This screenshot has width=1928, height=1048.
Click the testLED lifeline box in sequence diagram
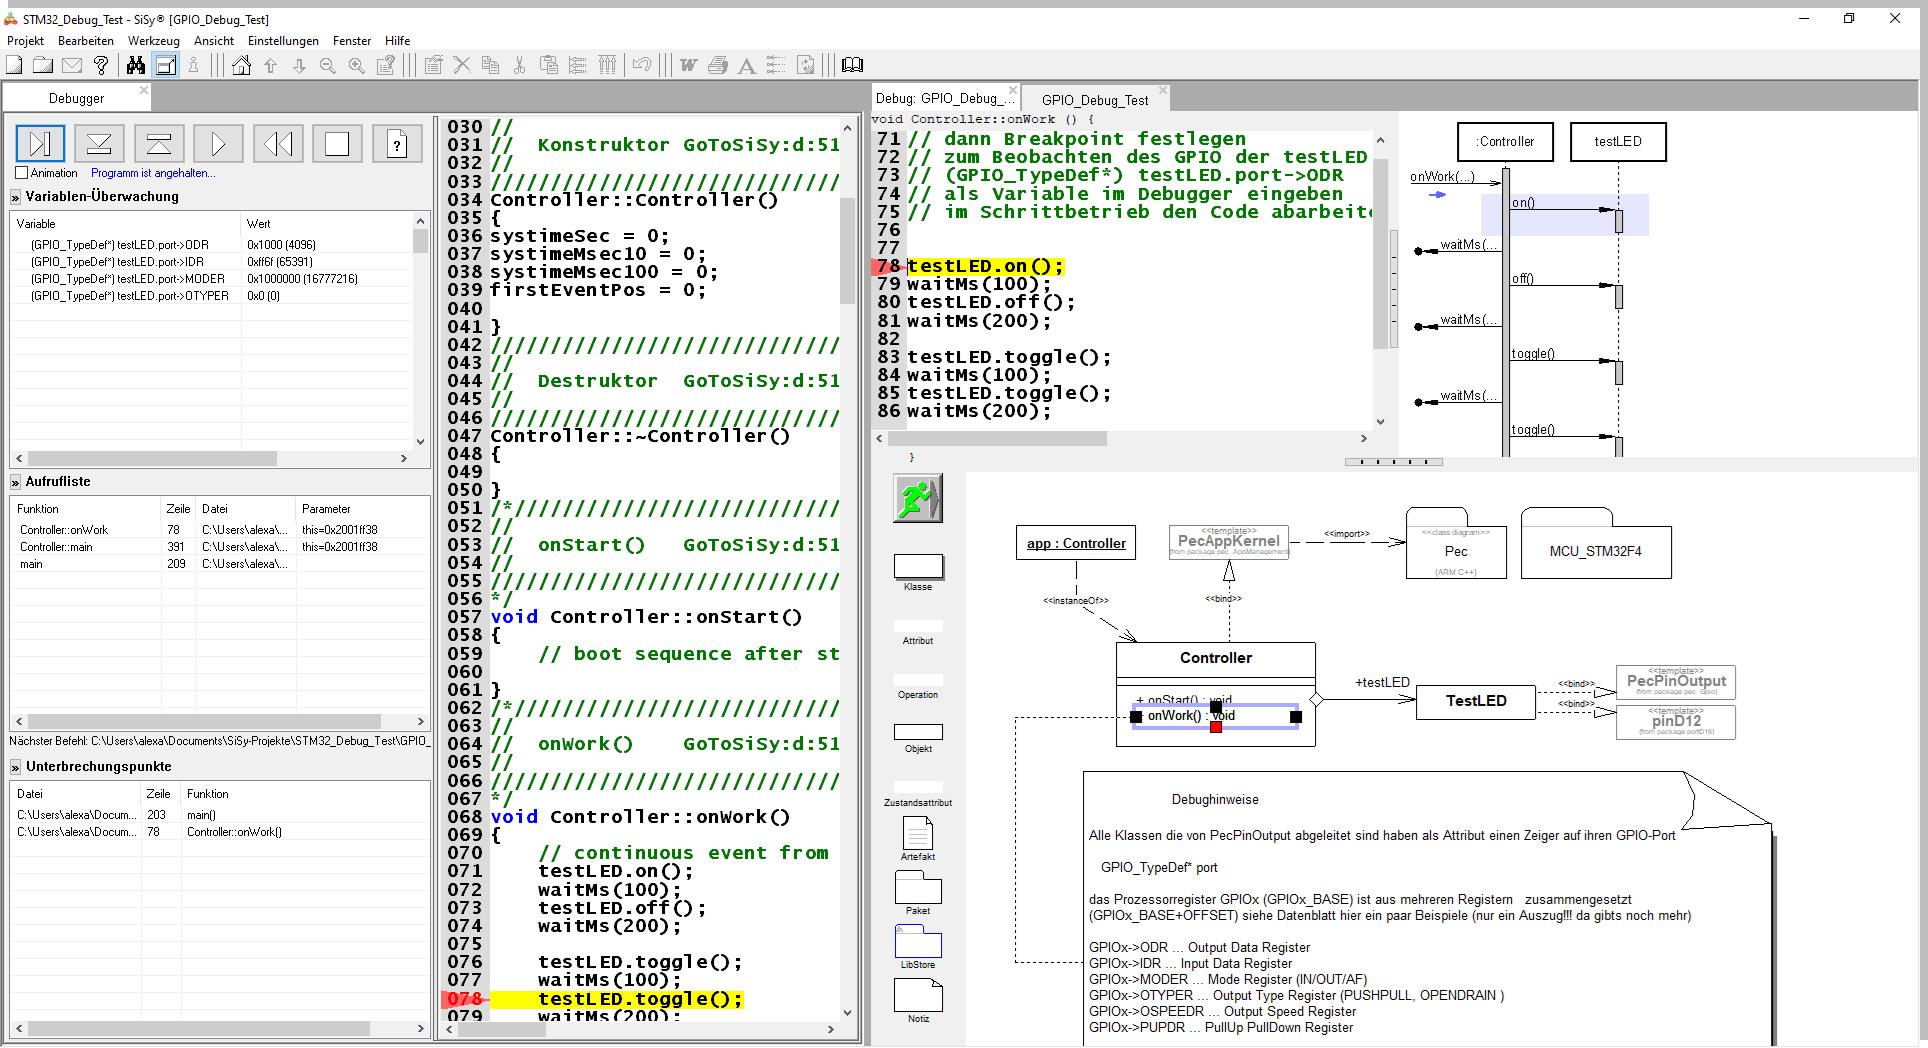[1618, 141]
